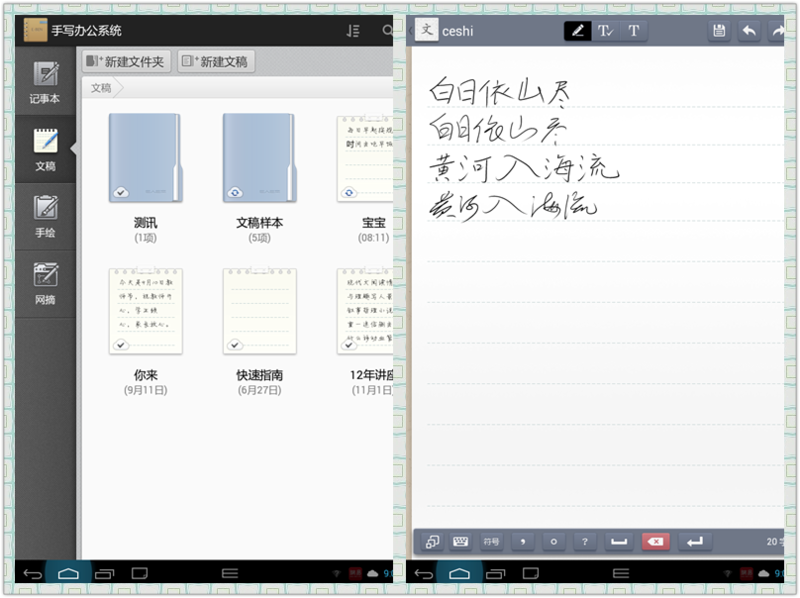Open the 手绘 drawing section
The image size is (800, 598).
pyautogui.click(x=45, y=216)
